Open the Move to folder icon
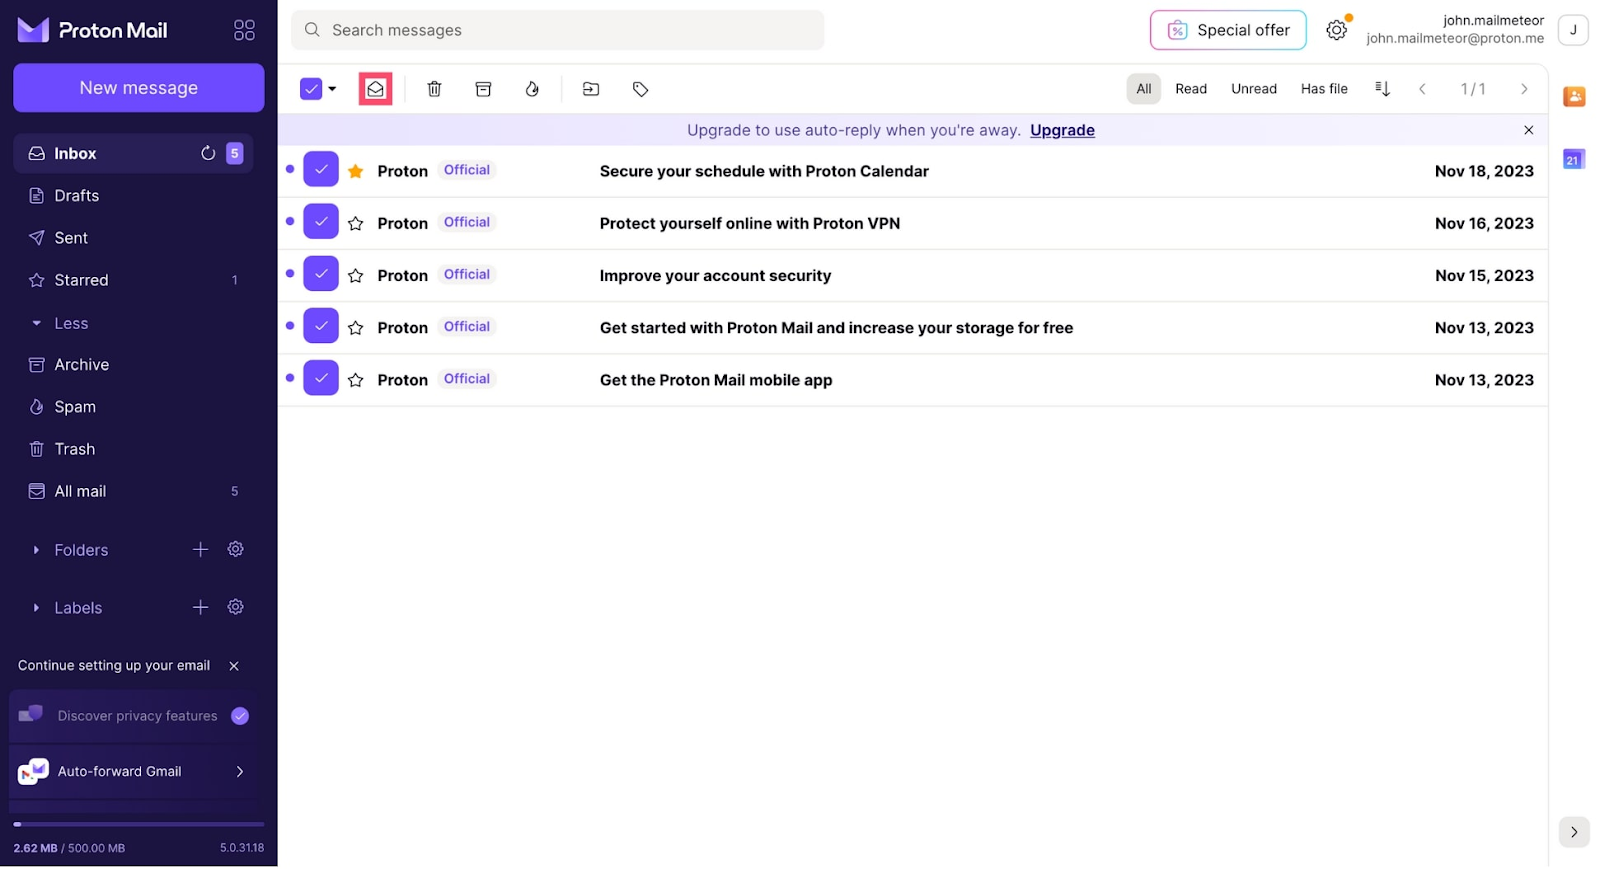This screenshot has height=869, width=1600. (x=591, y=89)
